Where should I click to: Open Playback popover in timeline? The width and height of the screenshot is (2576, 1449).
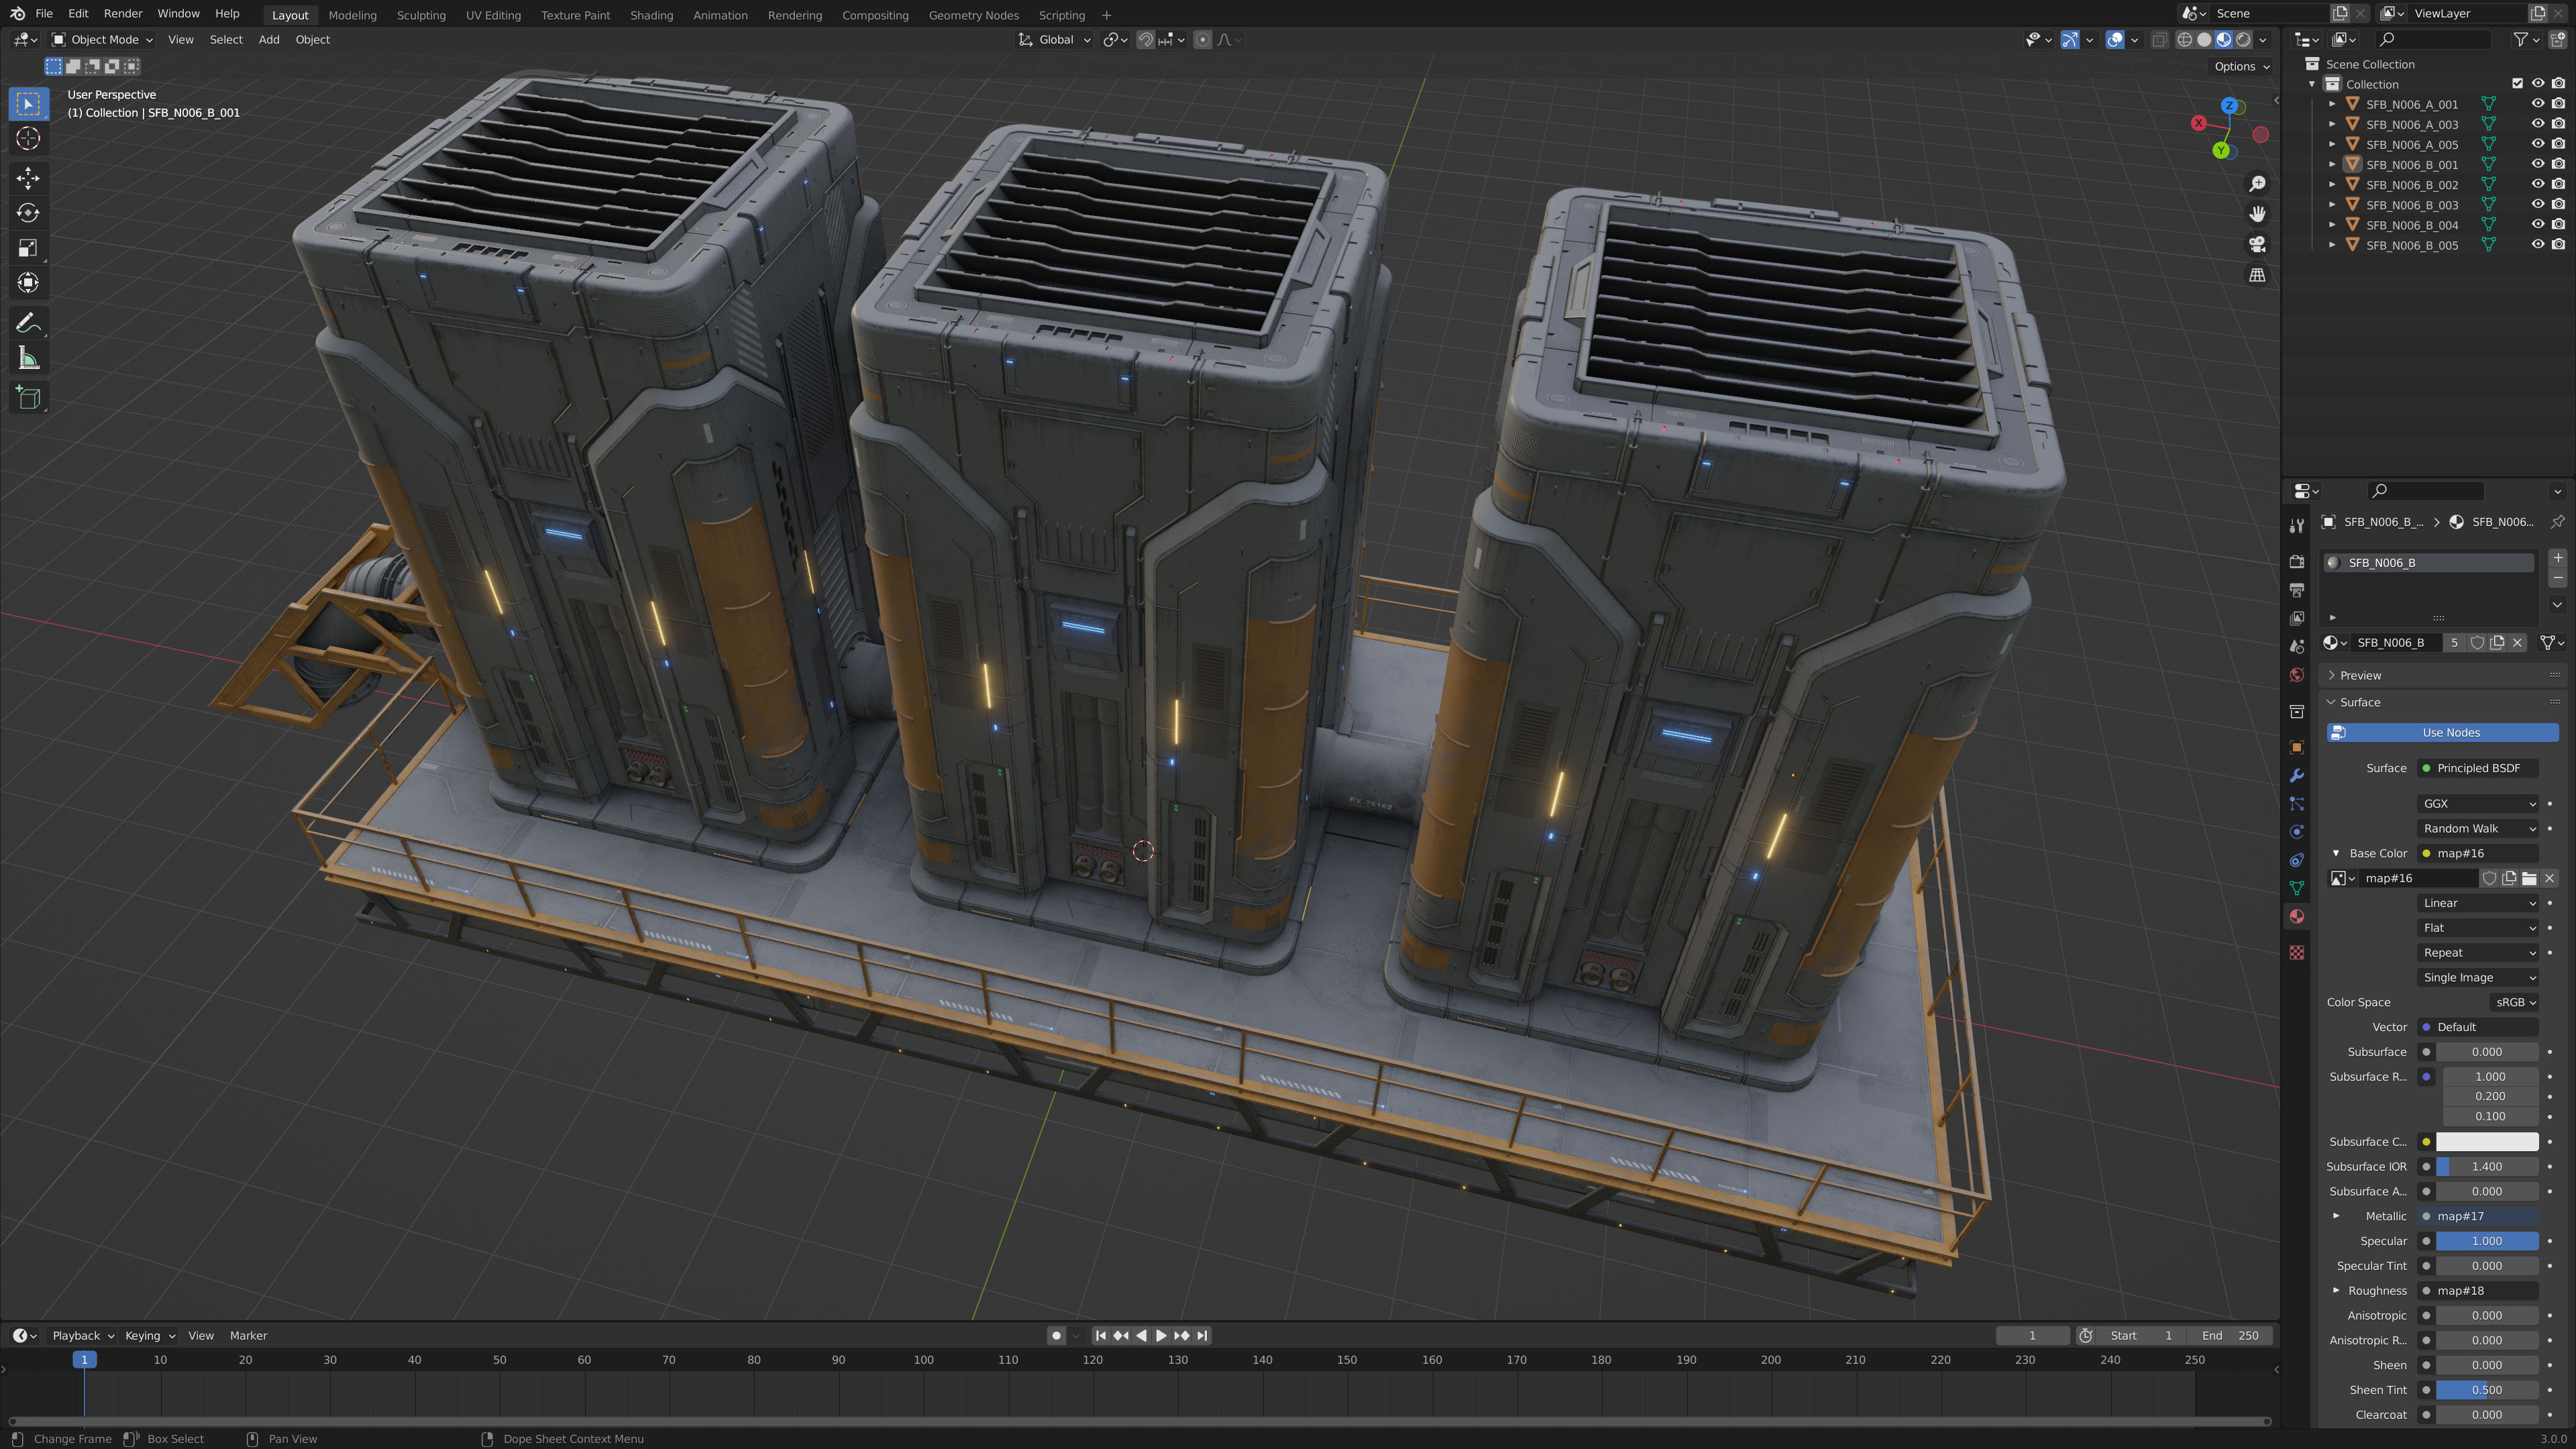point(82,1335)
